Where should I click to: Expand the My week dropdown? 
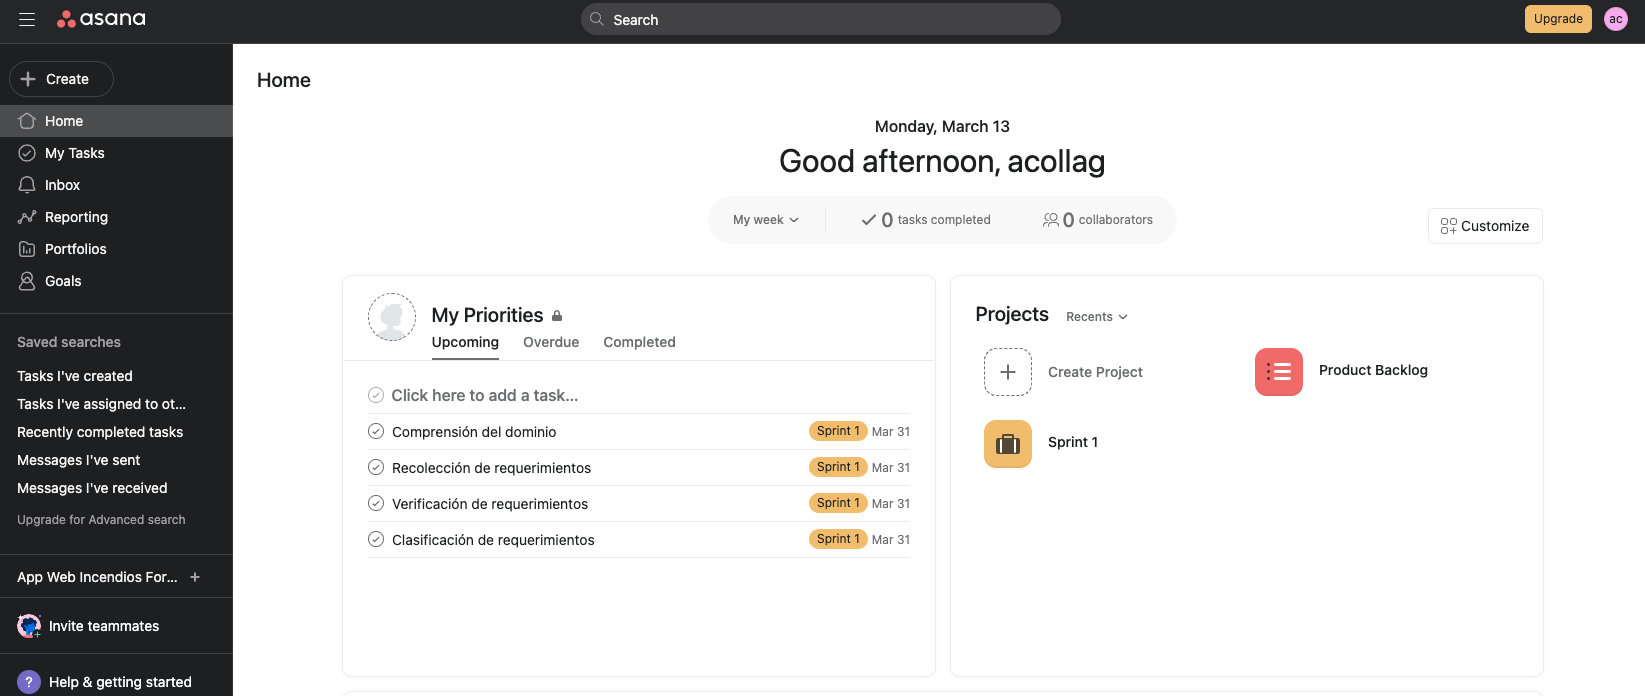pos(766,220)
